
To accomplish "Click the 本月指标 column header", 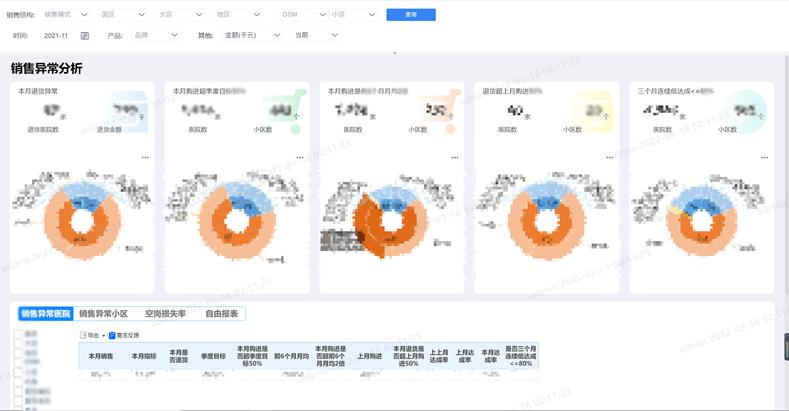I will pos(144,356).
